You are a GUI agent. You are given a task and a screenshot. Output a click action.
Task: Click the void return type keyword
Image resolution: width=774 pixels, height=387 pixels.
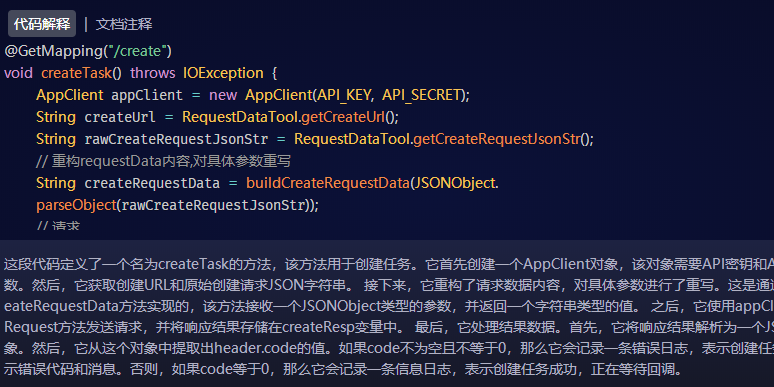click(18, 73)
